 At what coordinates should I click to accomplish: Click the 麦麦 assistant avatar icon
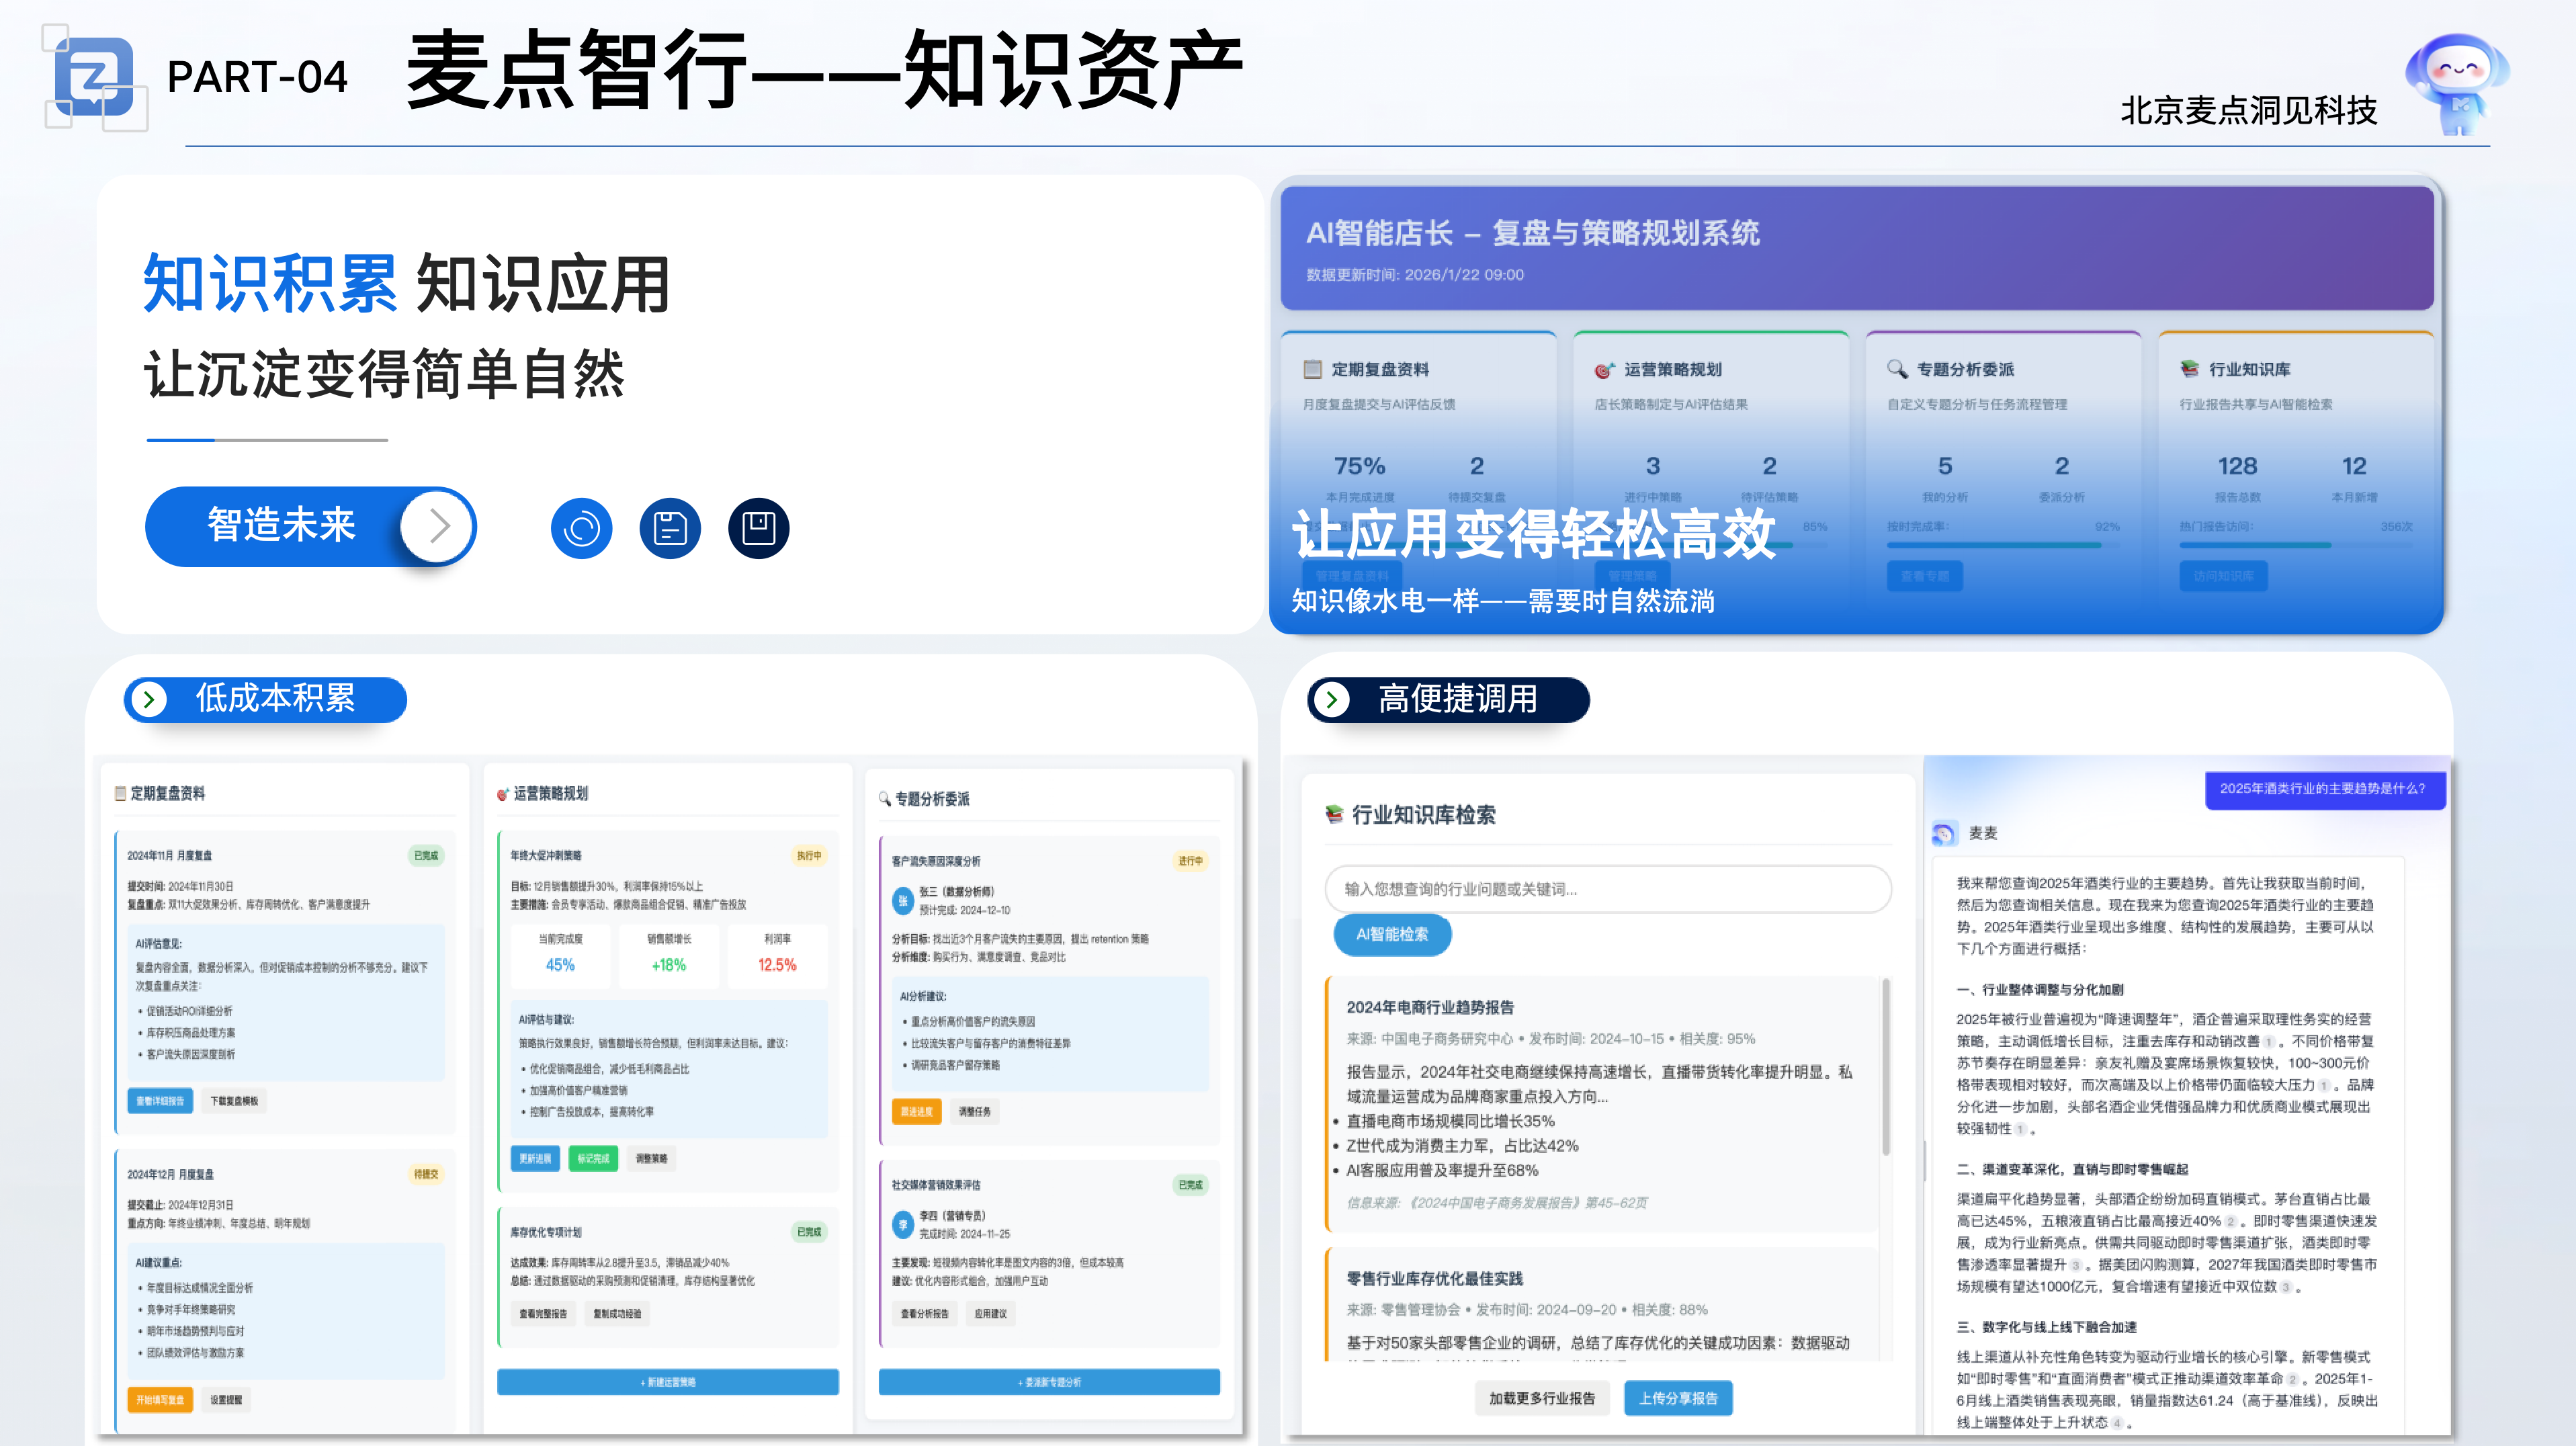point(1945,833)
